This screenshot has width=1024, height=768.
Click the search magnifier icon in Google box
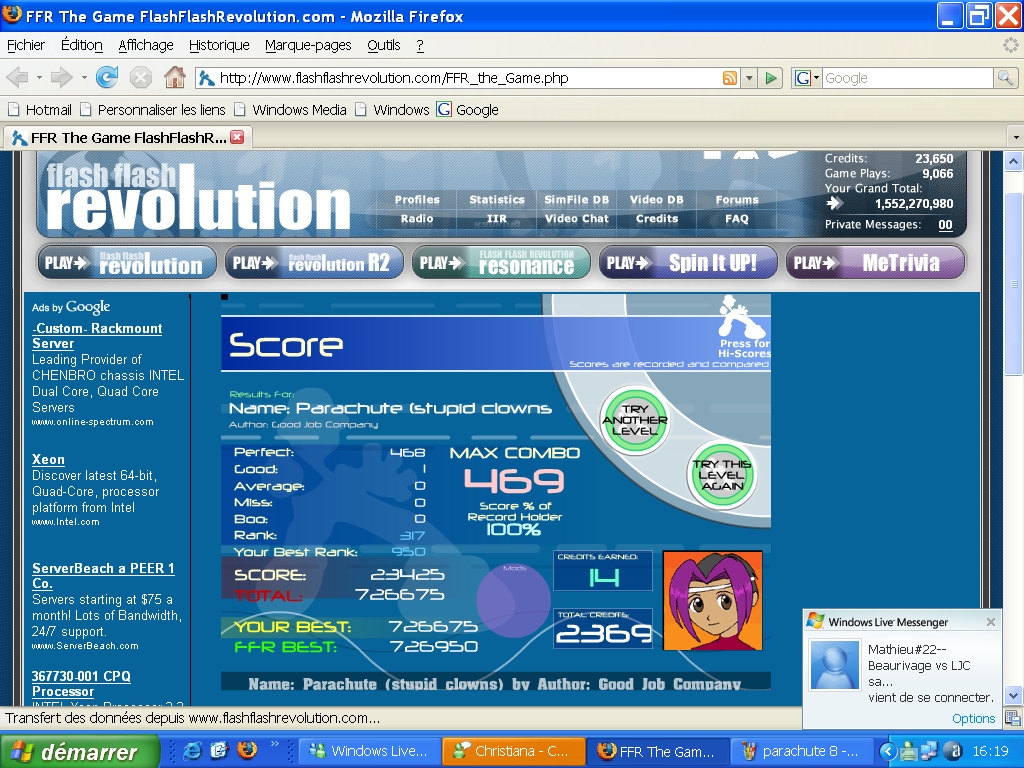point(1005,78)
